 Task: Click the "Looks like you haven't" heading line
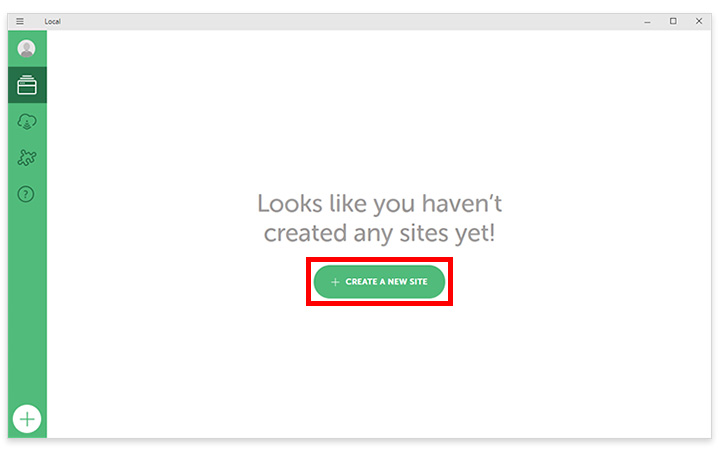pos(379,203)
